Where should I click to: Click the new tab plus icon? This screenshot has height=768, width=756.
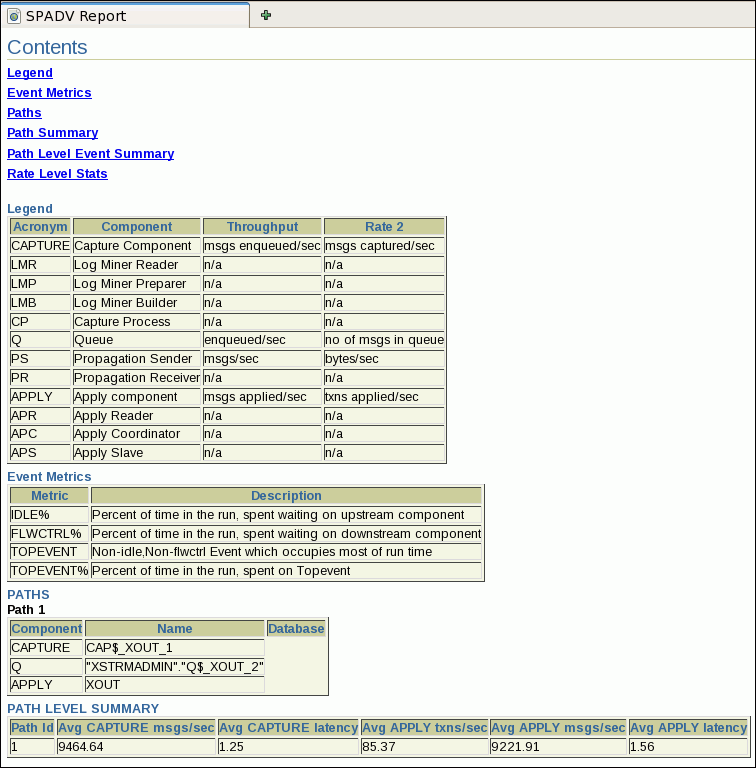coord(265,15)
